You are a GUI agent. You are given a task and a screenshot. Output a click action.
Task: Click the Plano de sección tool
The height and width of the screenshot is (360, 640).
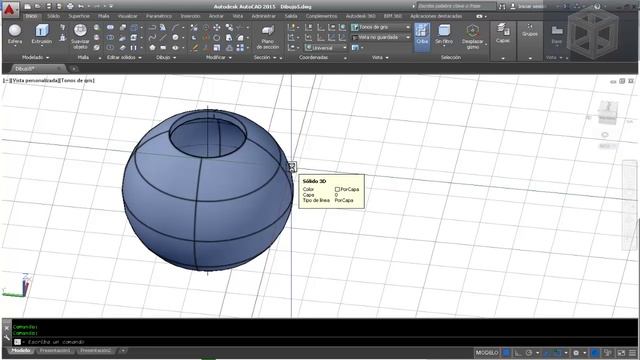click(268, 38)
